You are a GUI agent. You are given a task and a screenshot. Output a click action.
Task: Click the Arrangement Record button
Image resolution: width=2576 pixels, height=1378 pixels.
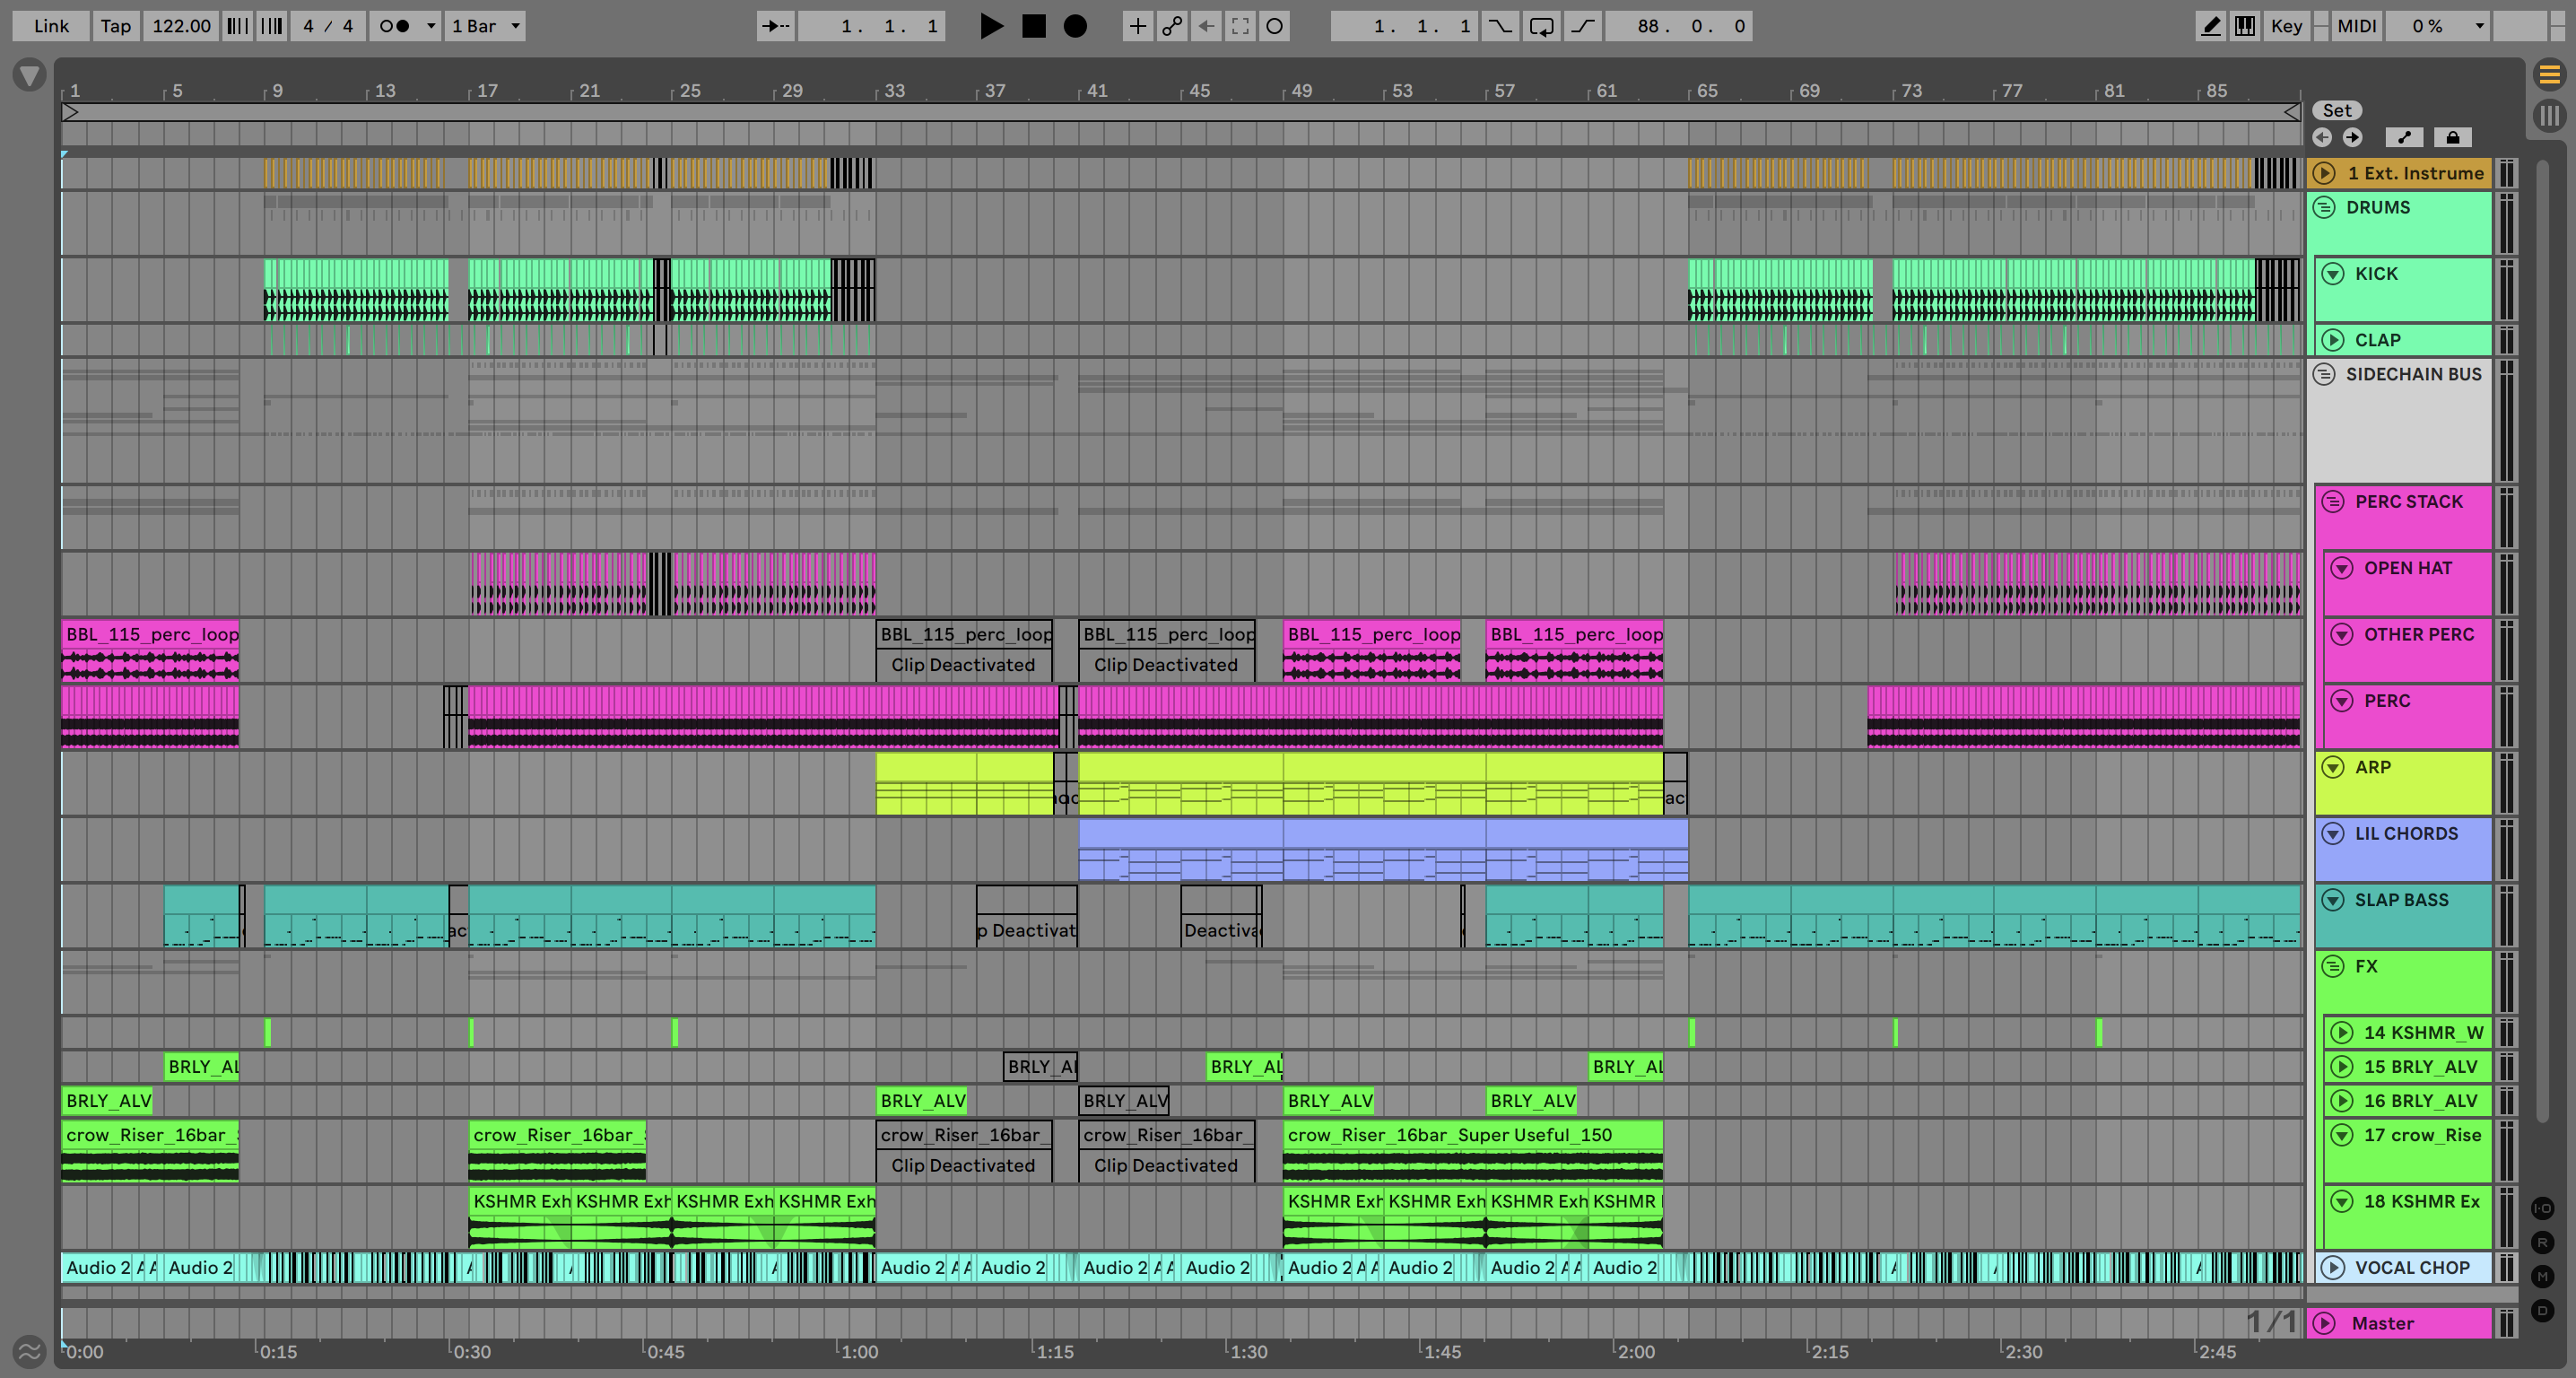click(1075, 26)
